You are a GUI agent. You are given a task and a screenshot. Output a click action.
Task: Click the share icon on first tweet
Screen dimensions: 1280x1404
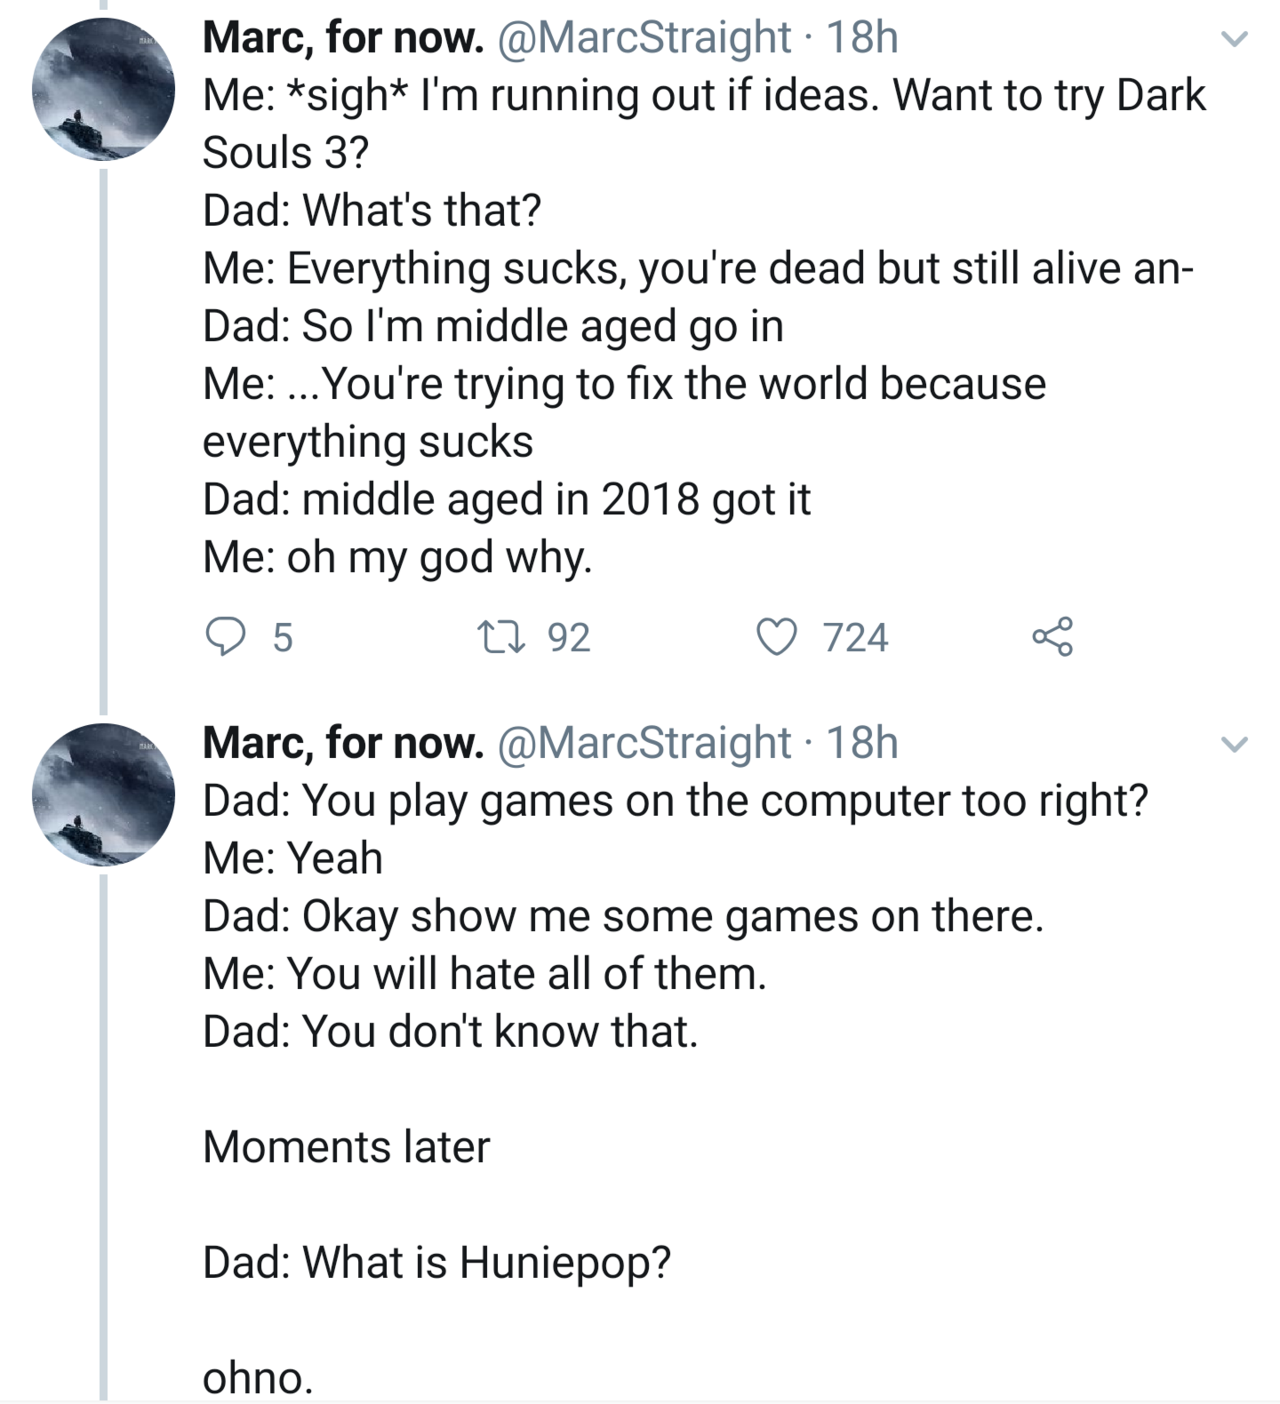(x=1051, y=636)
